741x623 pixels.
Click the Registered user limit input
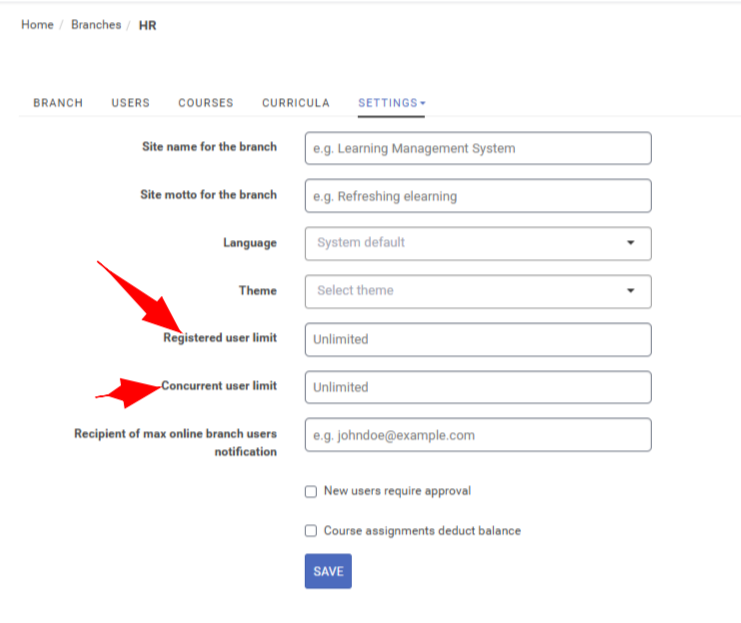point(478,339)
